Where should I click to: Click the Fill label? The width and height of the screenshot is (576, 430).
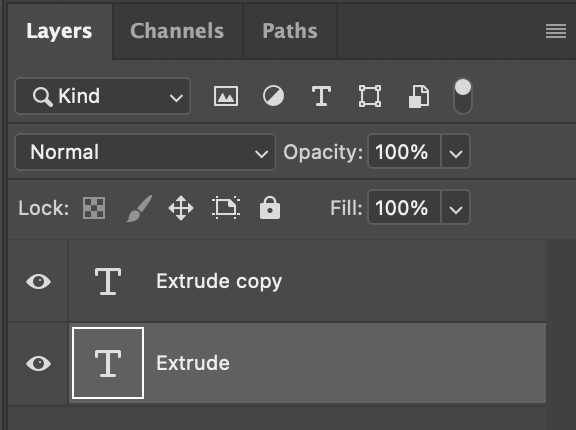pos(346,208)
